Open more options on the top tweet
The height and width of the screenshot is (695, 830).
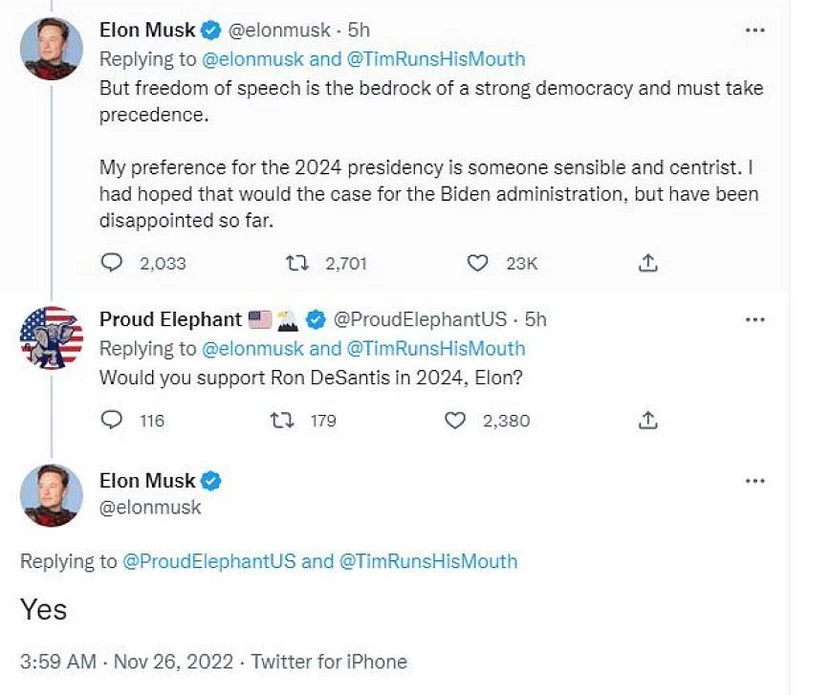755,31
